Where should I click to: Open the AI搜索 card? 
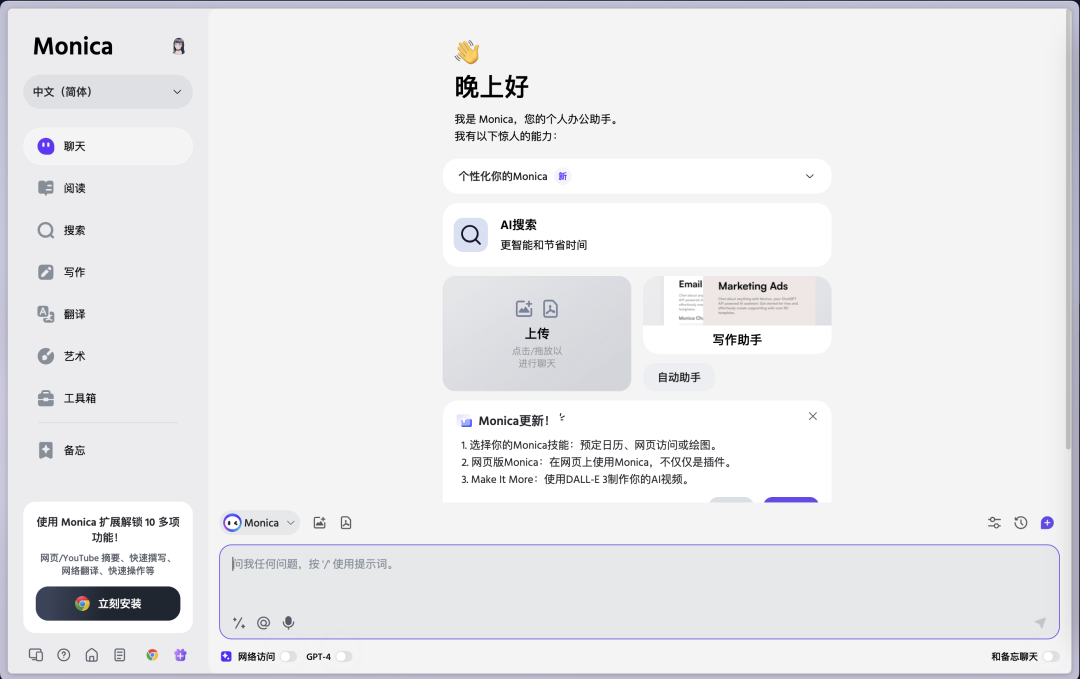point(637,235)
